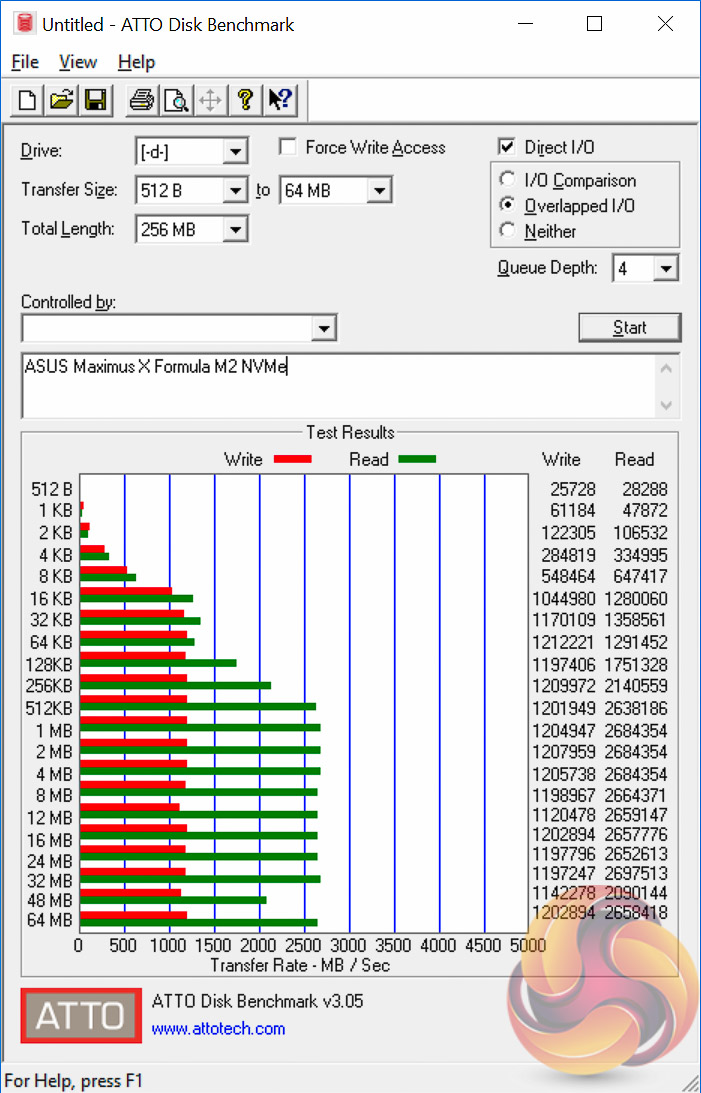Click the green Read legend swatch
701x1093 pixels.
point(417,459)
